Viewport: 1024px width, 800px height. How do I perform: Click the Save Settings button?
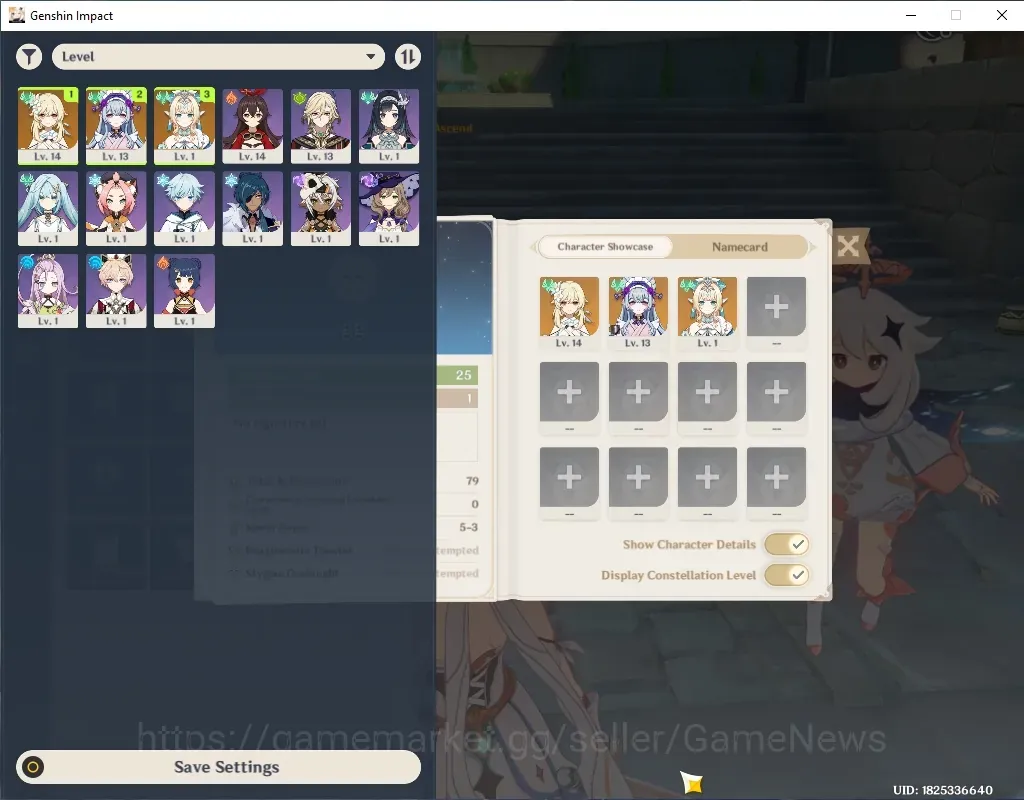[x=218, y=767]
